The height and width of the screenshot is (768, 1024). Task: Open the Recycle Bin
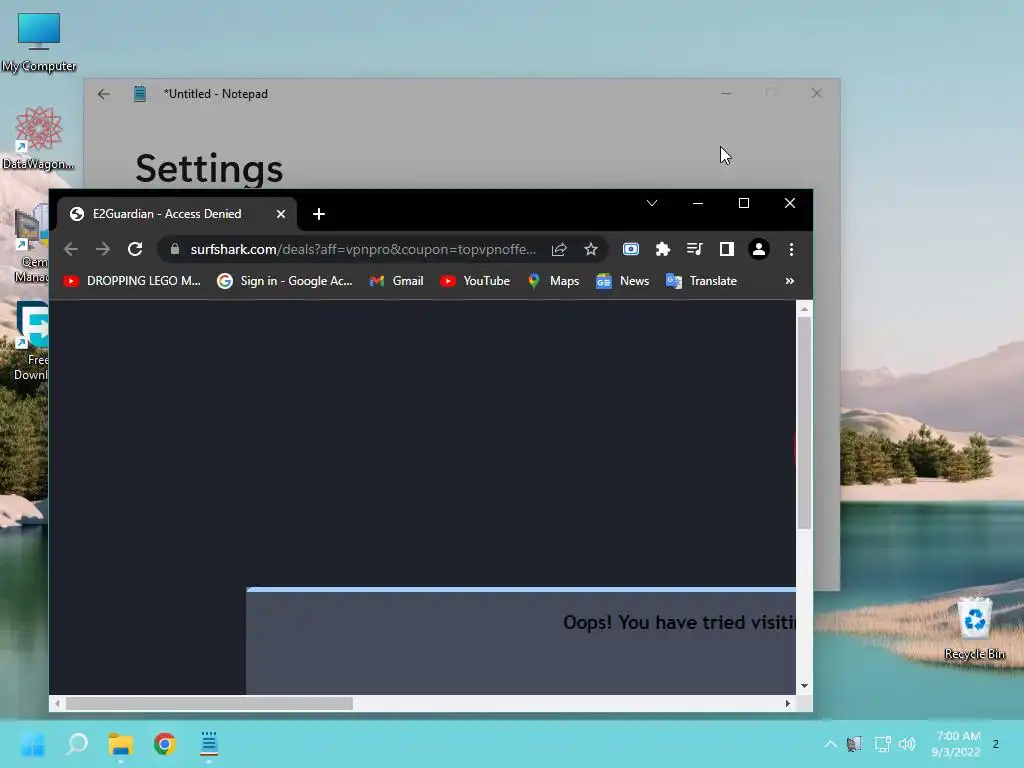point(974,628)
